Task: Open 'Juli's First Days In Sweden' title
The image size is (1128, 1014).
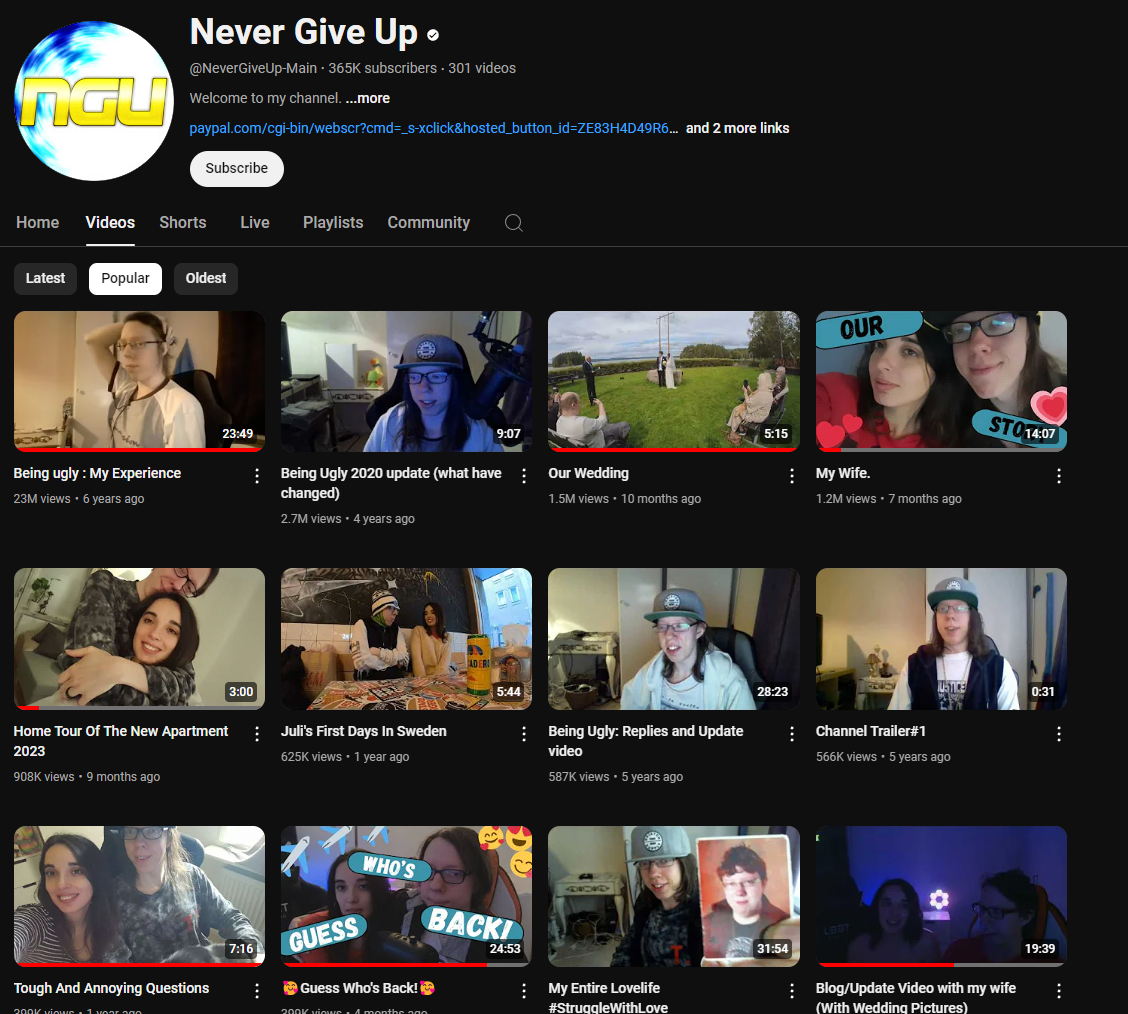Action: coord(363,731)
